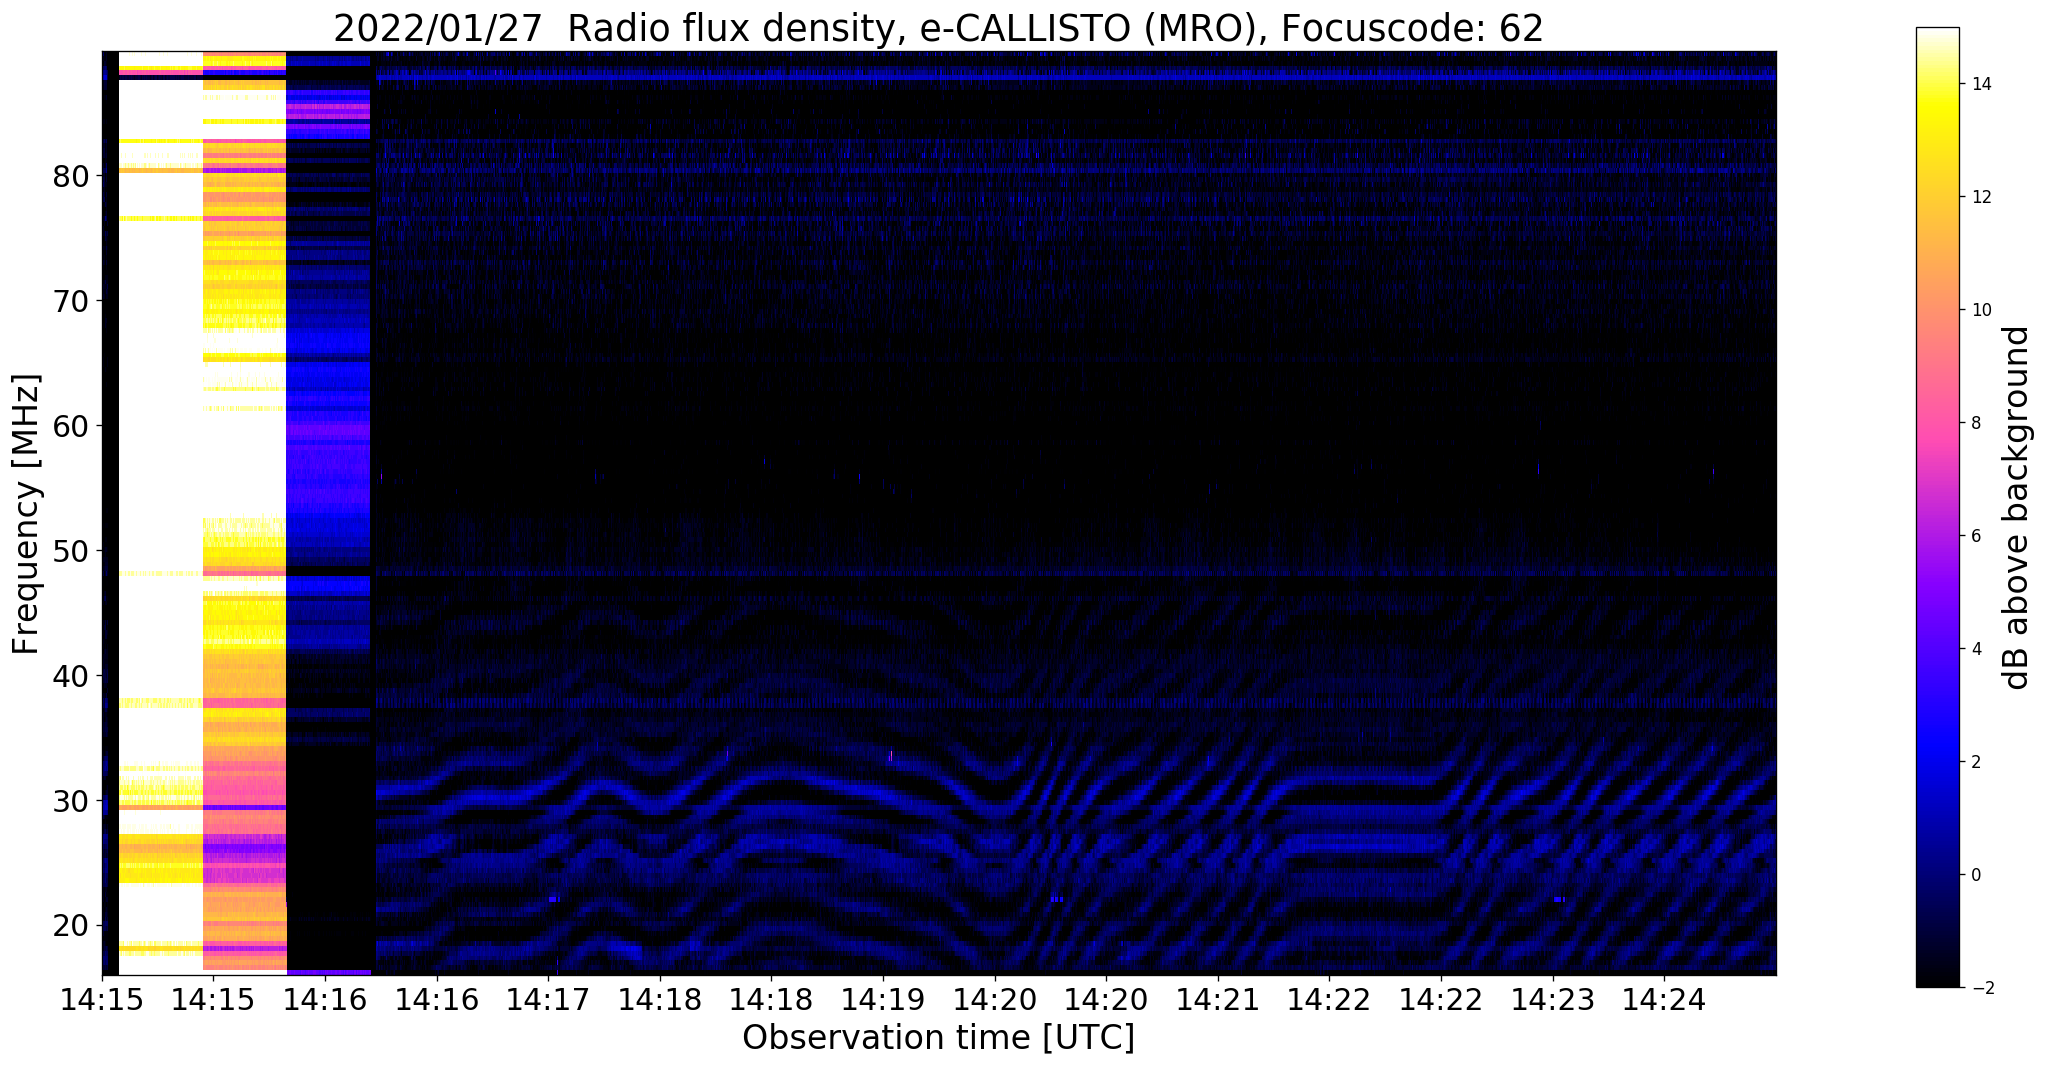This screenshot has height=1067, width=2047.
Task: Click the x-axis tick label 14:21
Action: [x=1218, y=999]
